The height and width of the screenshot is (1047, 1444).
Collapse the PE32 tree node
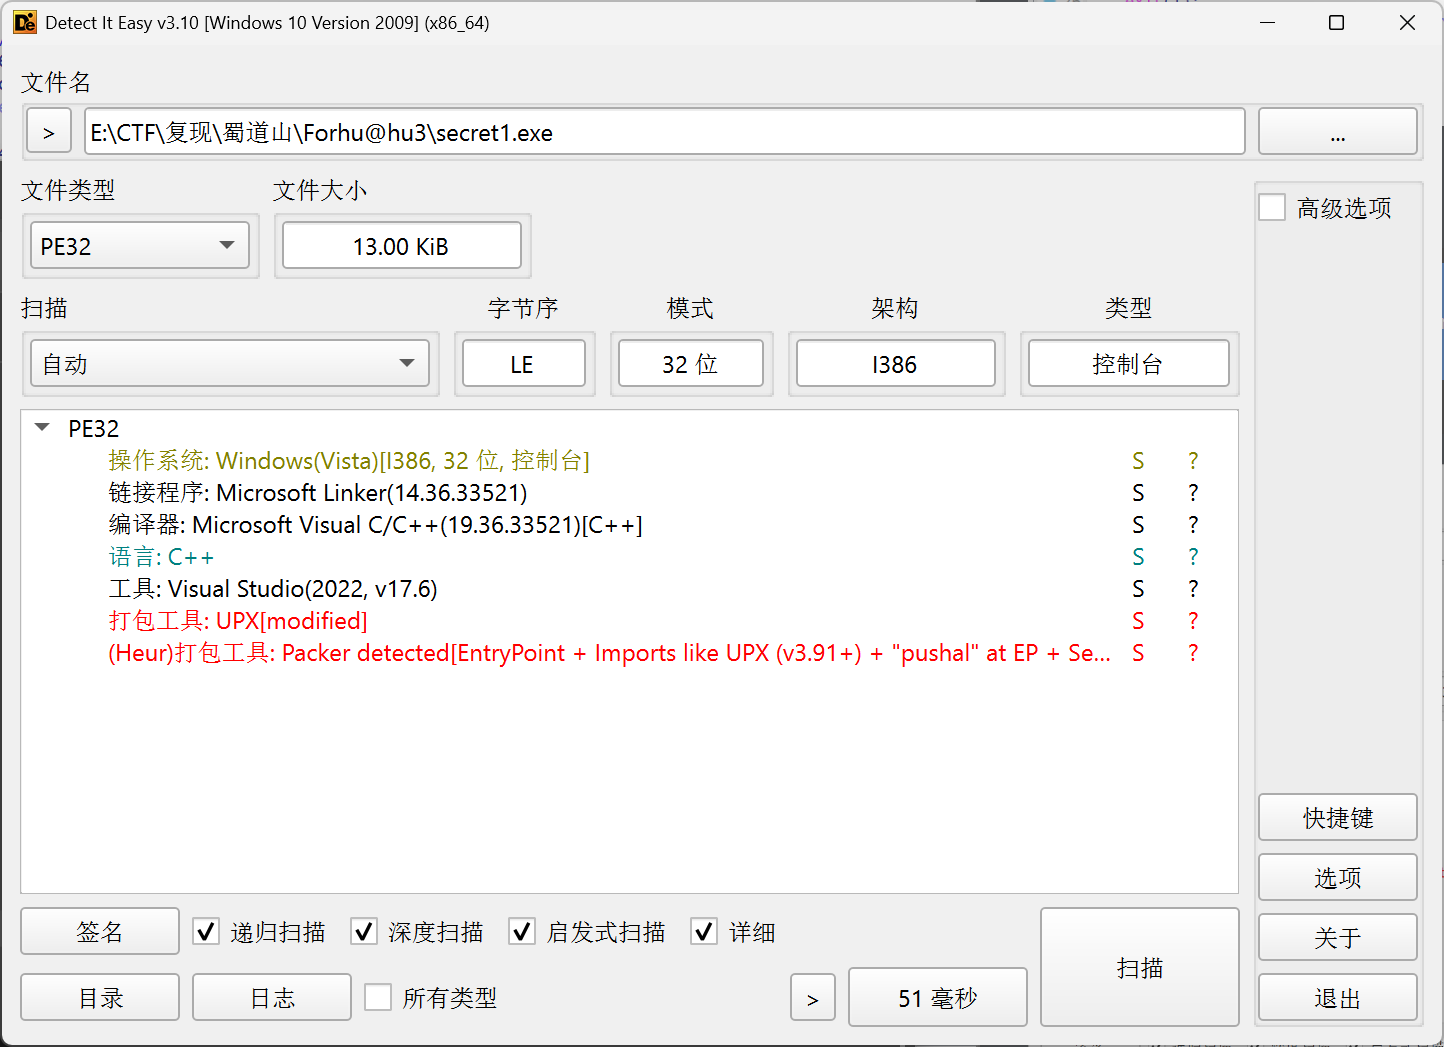tap(42, 428)
